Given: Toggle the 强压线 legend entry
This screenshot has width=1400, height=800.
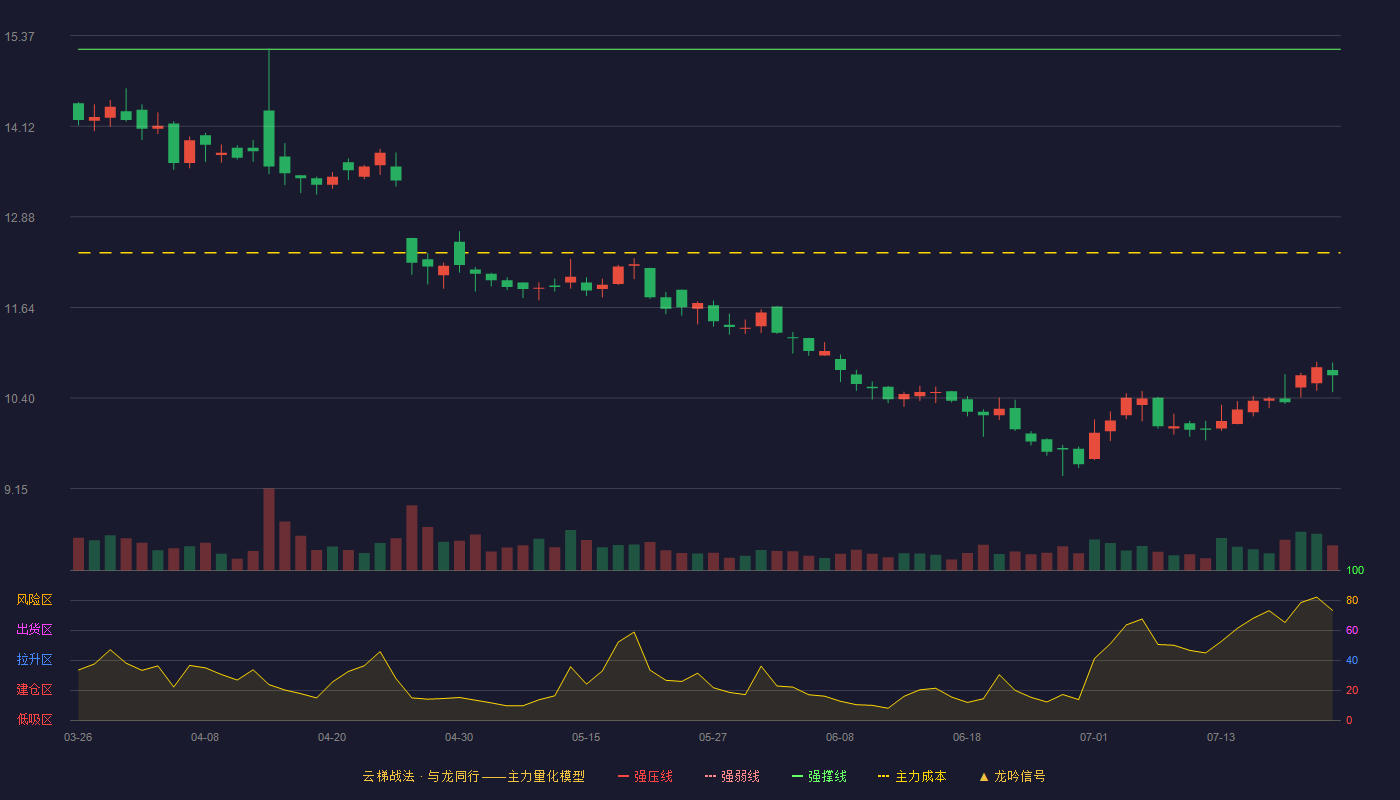Looking at the screenshot, I should 646,776.
